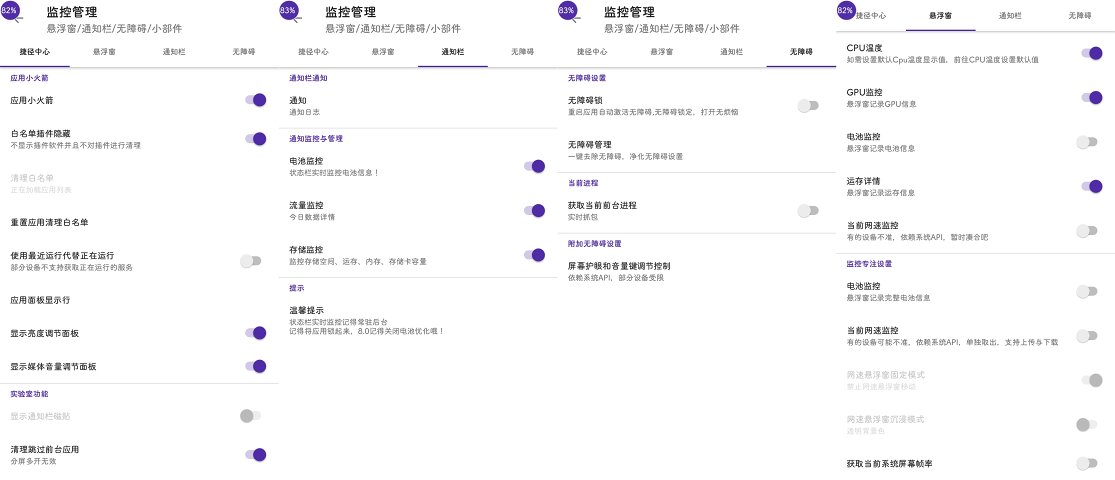Screen dimensions: 1115x480
Task: Click 今日数据详情 subtitle text
Action: 312,217
